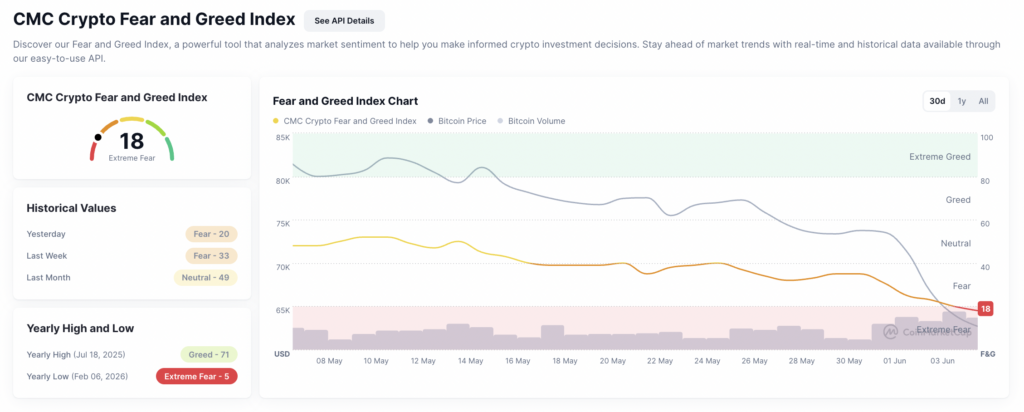Click the 70K price axis label
The image size is (1024, 412).
[283, 267]
